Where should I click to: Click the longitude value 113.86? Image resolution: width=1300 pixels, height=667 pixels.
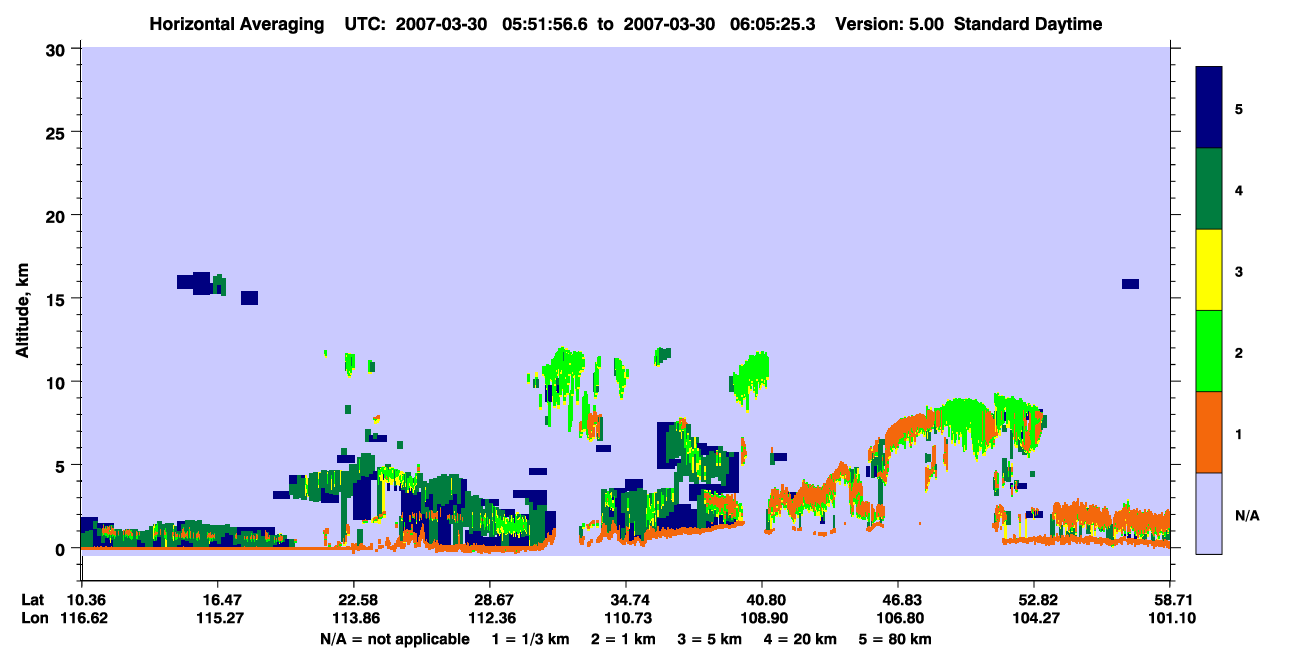[354, 618]
